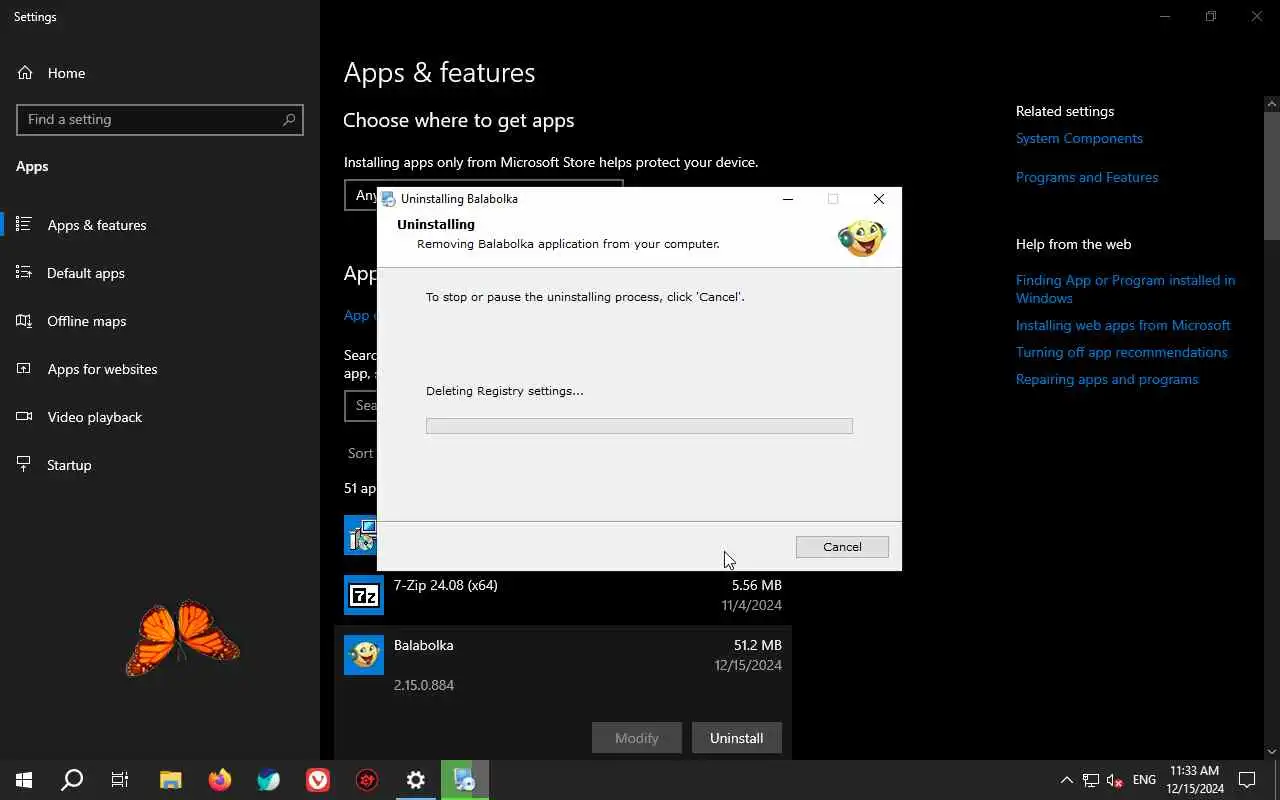
Task: Click the Modify button for Balabolka
Action: pyautogui.click(x=637, y=738)
